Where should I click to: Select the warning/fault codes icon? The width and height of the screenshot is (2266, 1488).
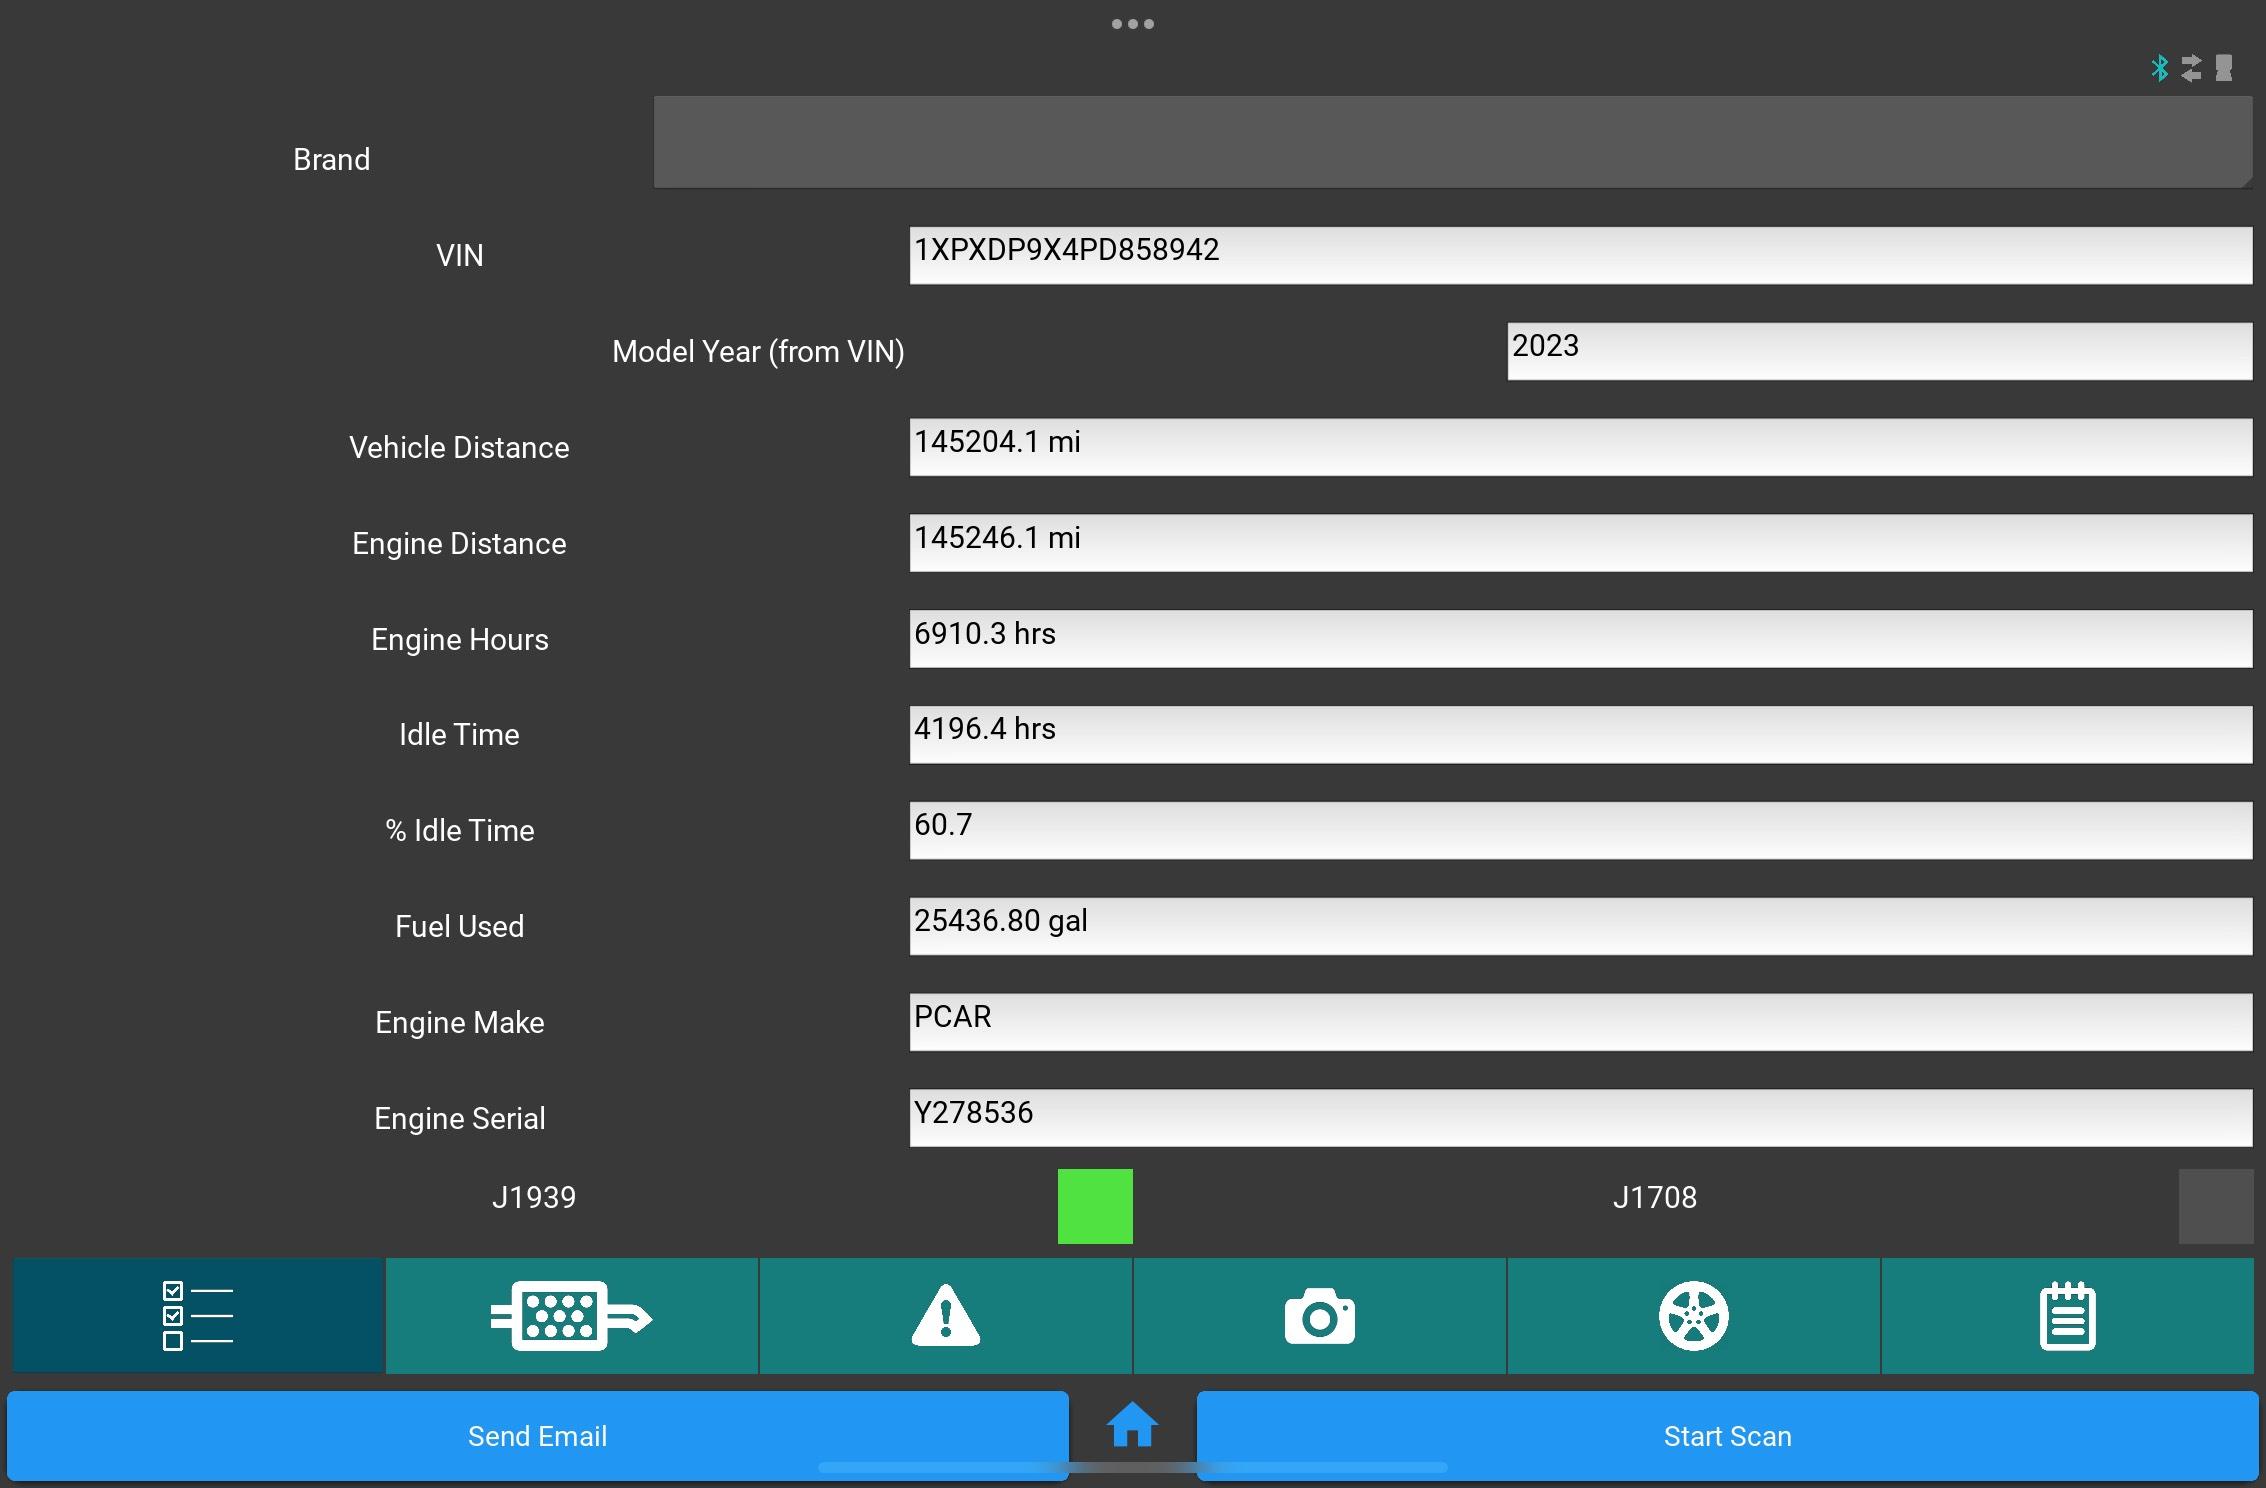[945, 1312]
